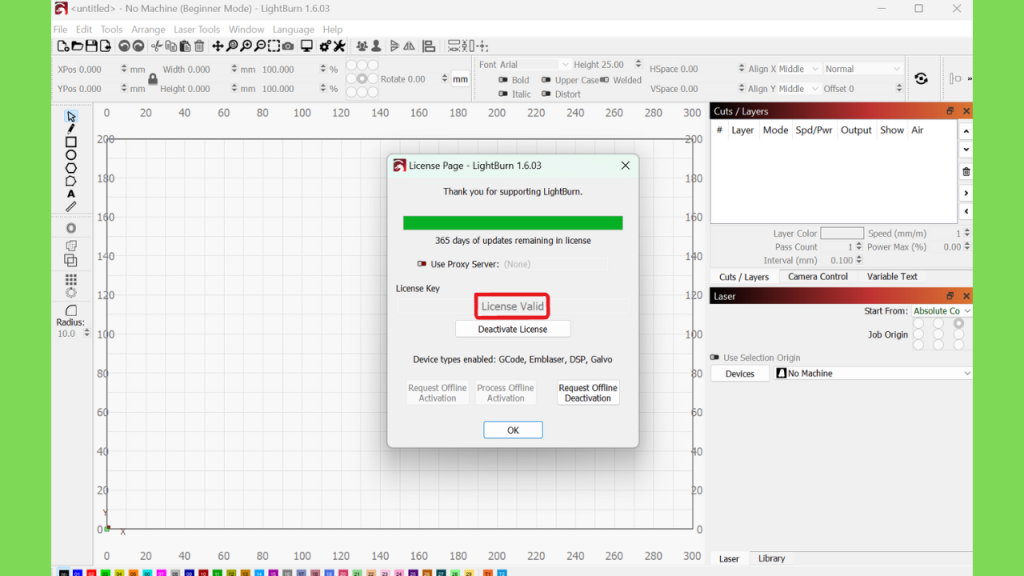Open device settings wrench-screwdriver icon
This screenshot has width=1024, height=576.
[339, 46]
